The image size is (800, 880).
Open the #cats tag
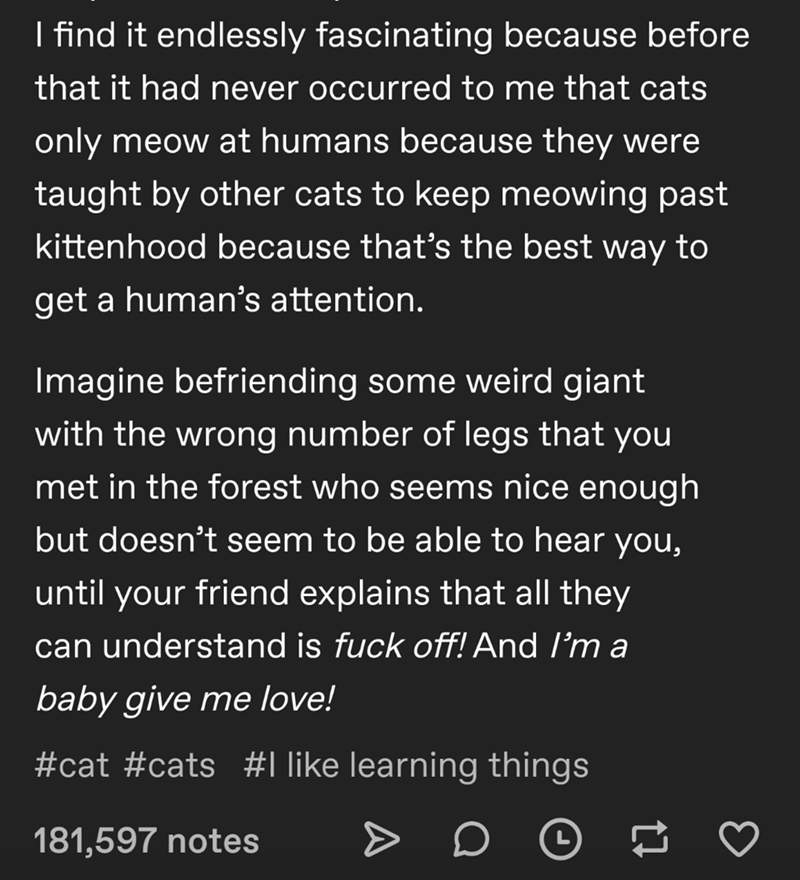click(x=169, y=766)
